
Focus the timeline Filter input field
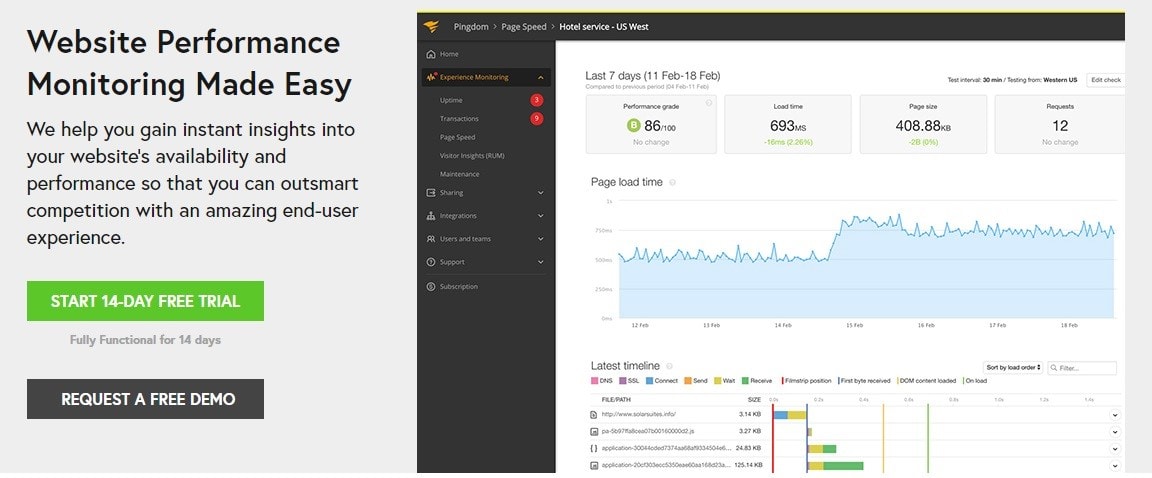point(1082,368)
